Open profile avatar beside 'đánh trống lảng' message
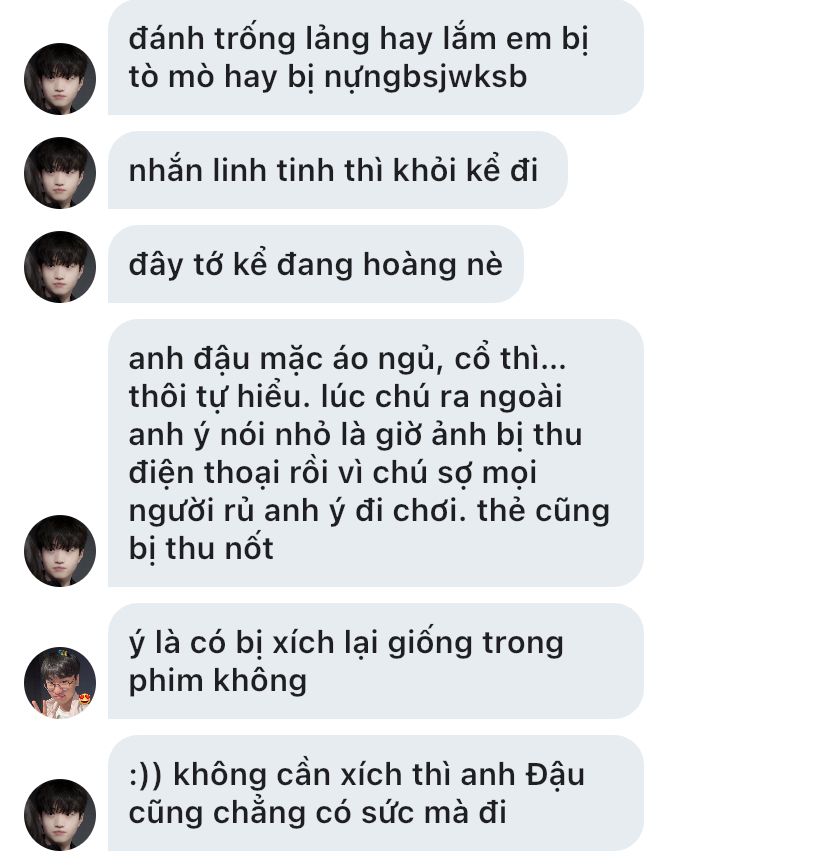This screenshot has width=828, height=865. click(x=60, y=79)
